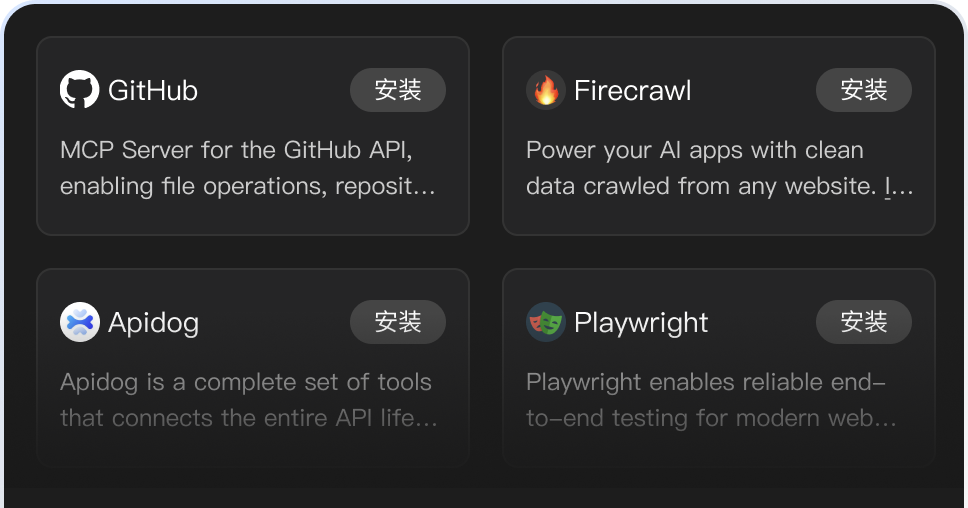Open the Apidog title label

click(153, 322)
